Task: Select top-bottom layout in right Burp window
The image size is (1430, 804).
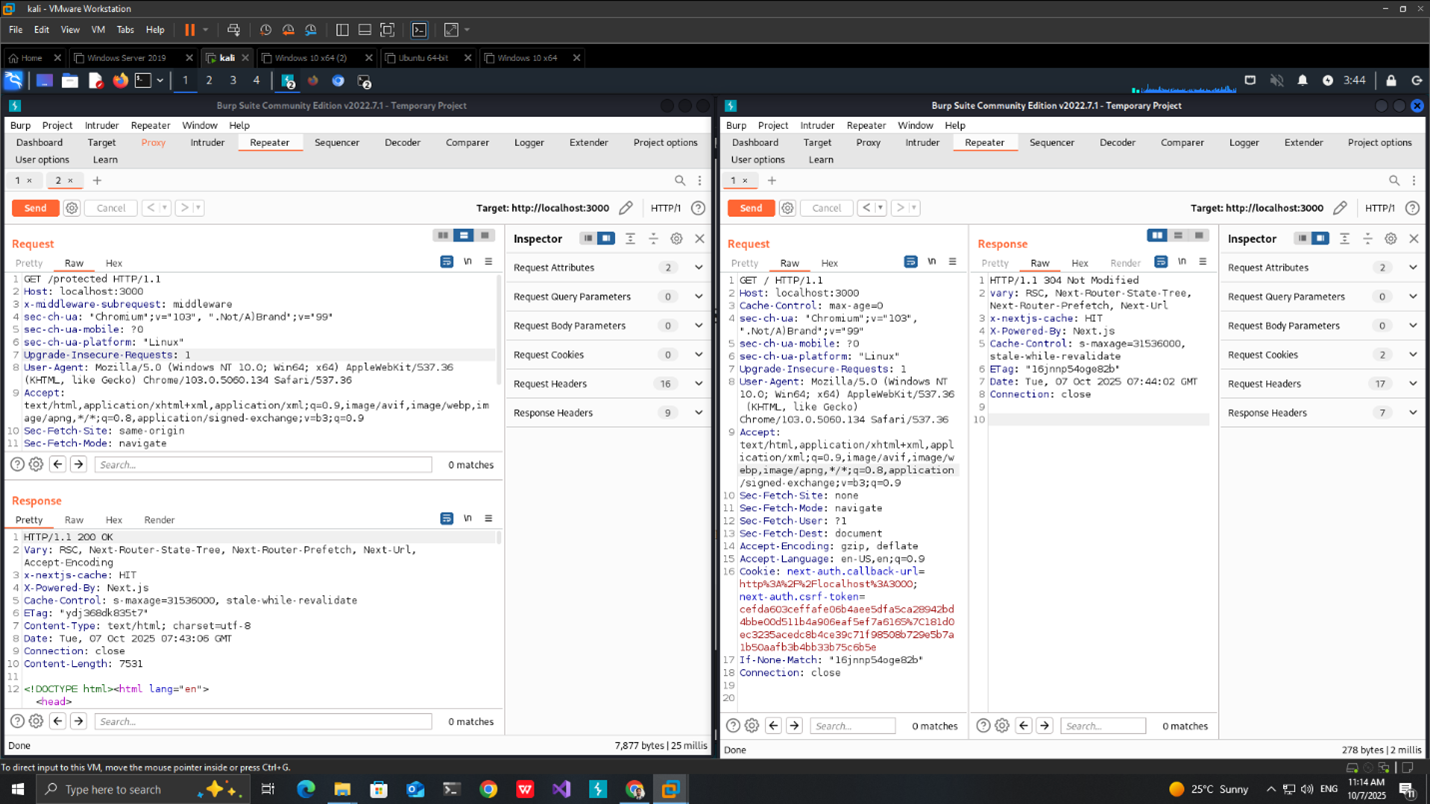Action: tap(1178, 236)
